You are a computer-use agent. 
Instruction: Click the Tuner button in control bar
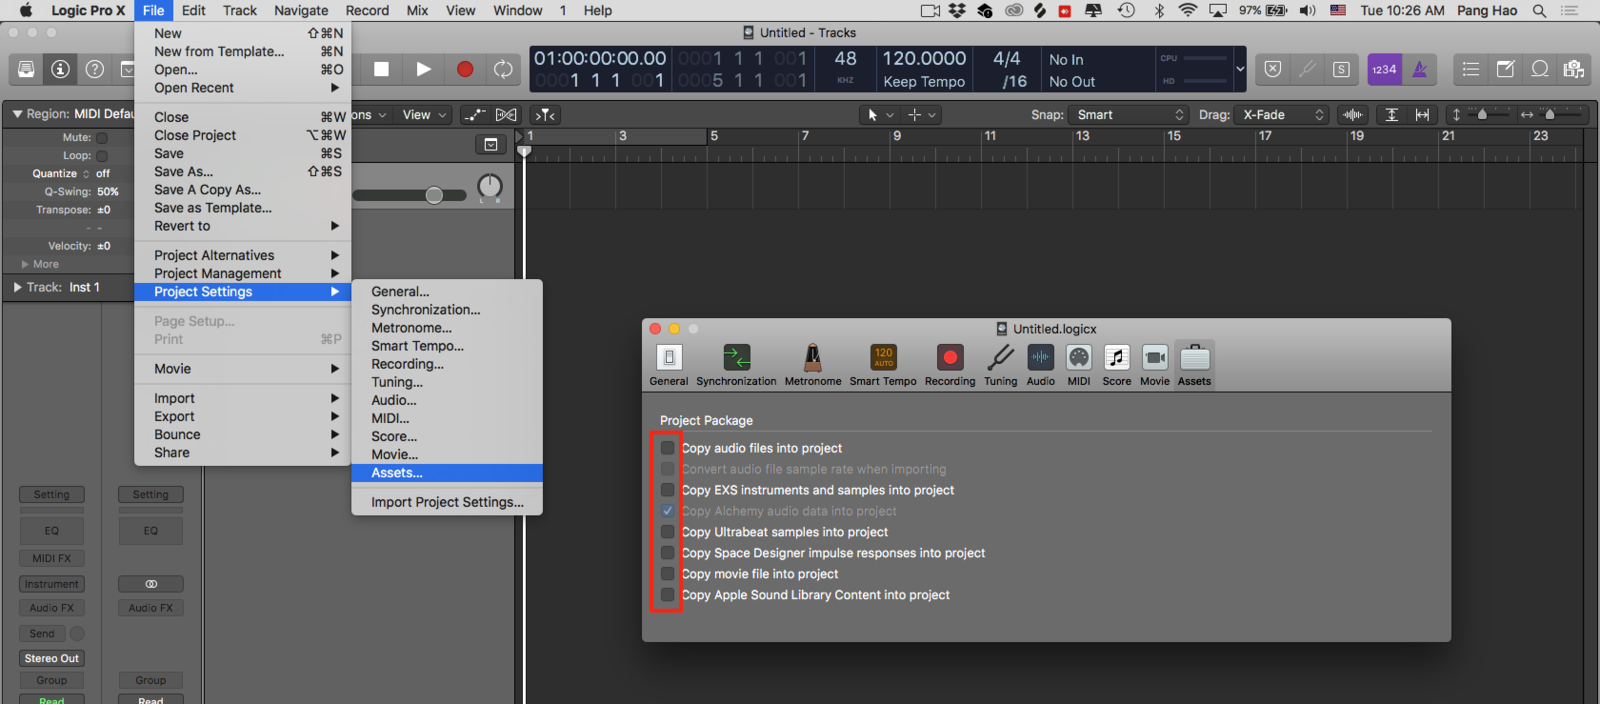click(1307, 69)
